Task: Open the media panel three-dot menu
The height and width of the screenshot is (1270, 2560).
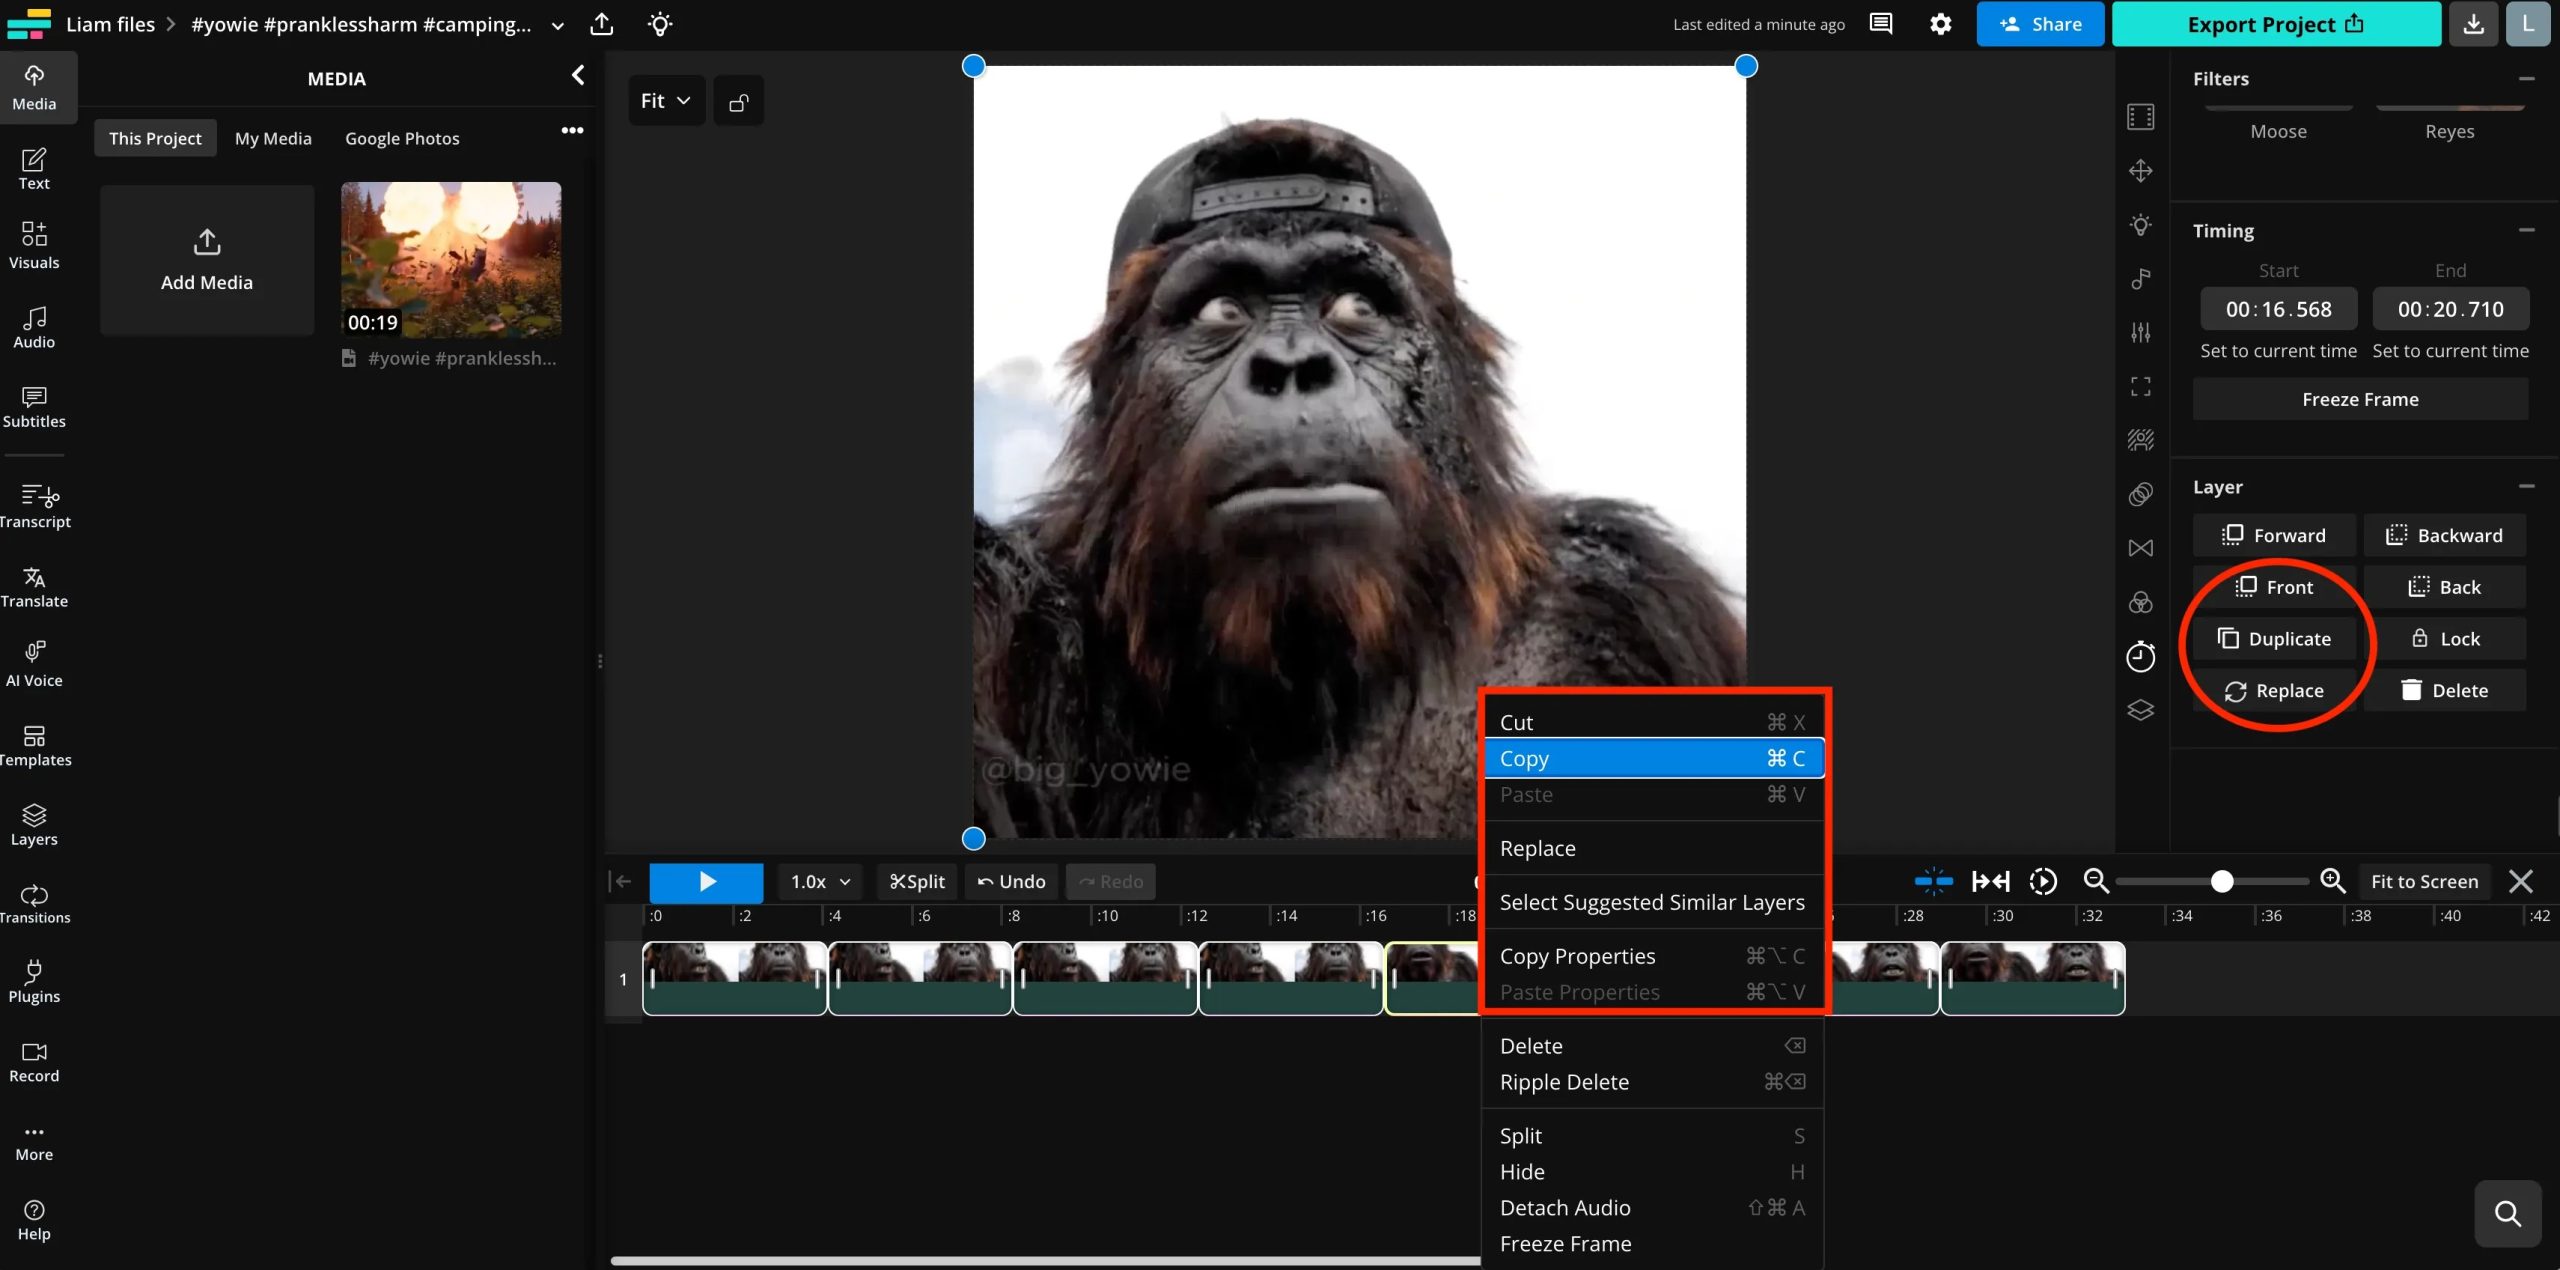Action: [x=572, y=130]
